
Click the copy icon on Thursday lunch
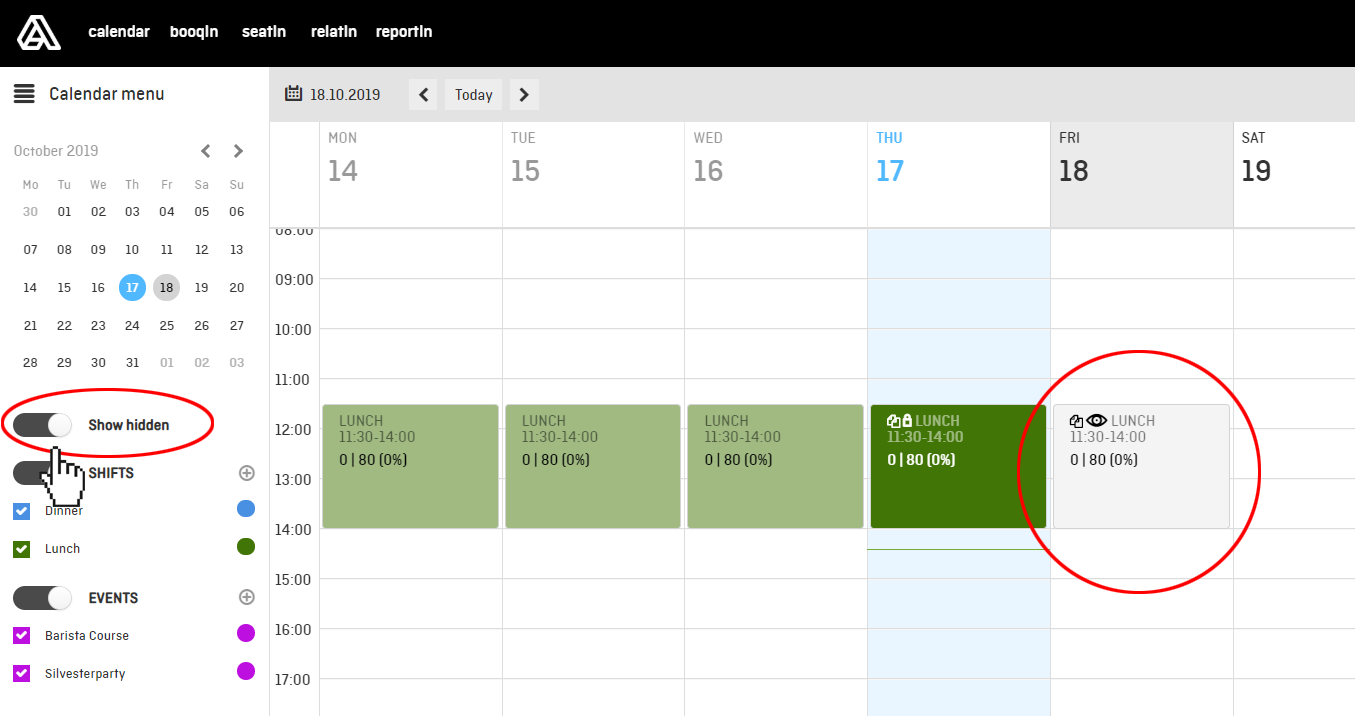[x=894, y=421]
